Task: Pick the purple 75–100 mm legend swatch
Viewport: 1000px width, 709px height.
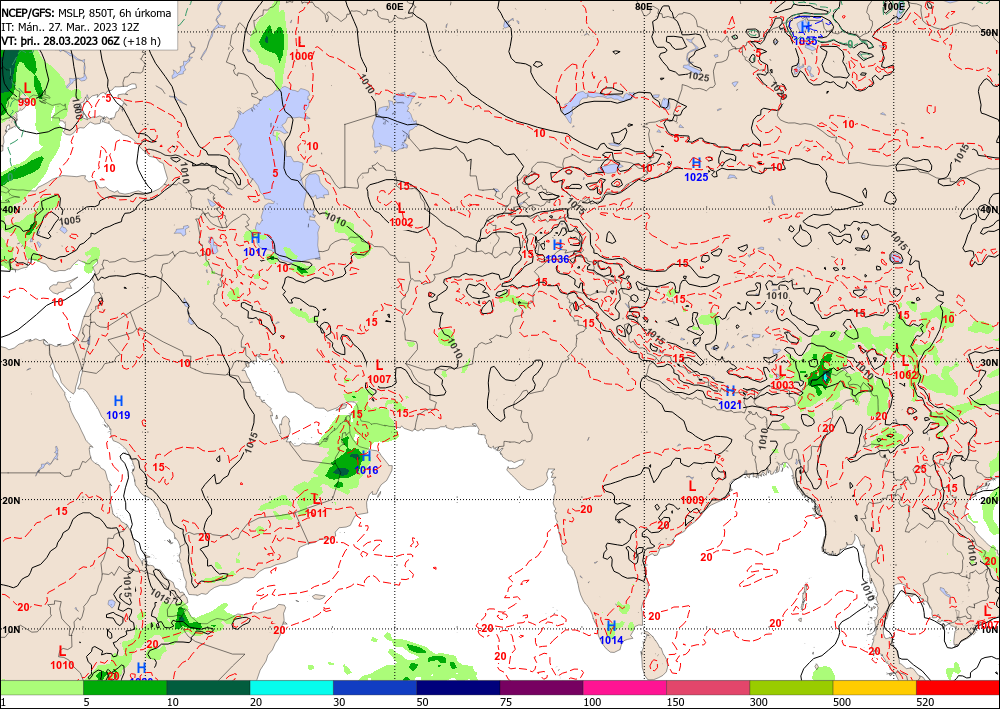Action: coord(541,688)
